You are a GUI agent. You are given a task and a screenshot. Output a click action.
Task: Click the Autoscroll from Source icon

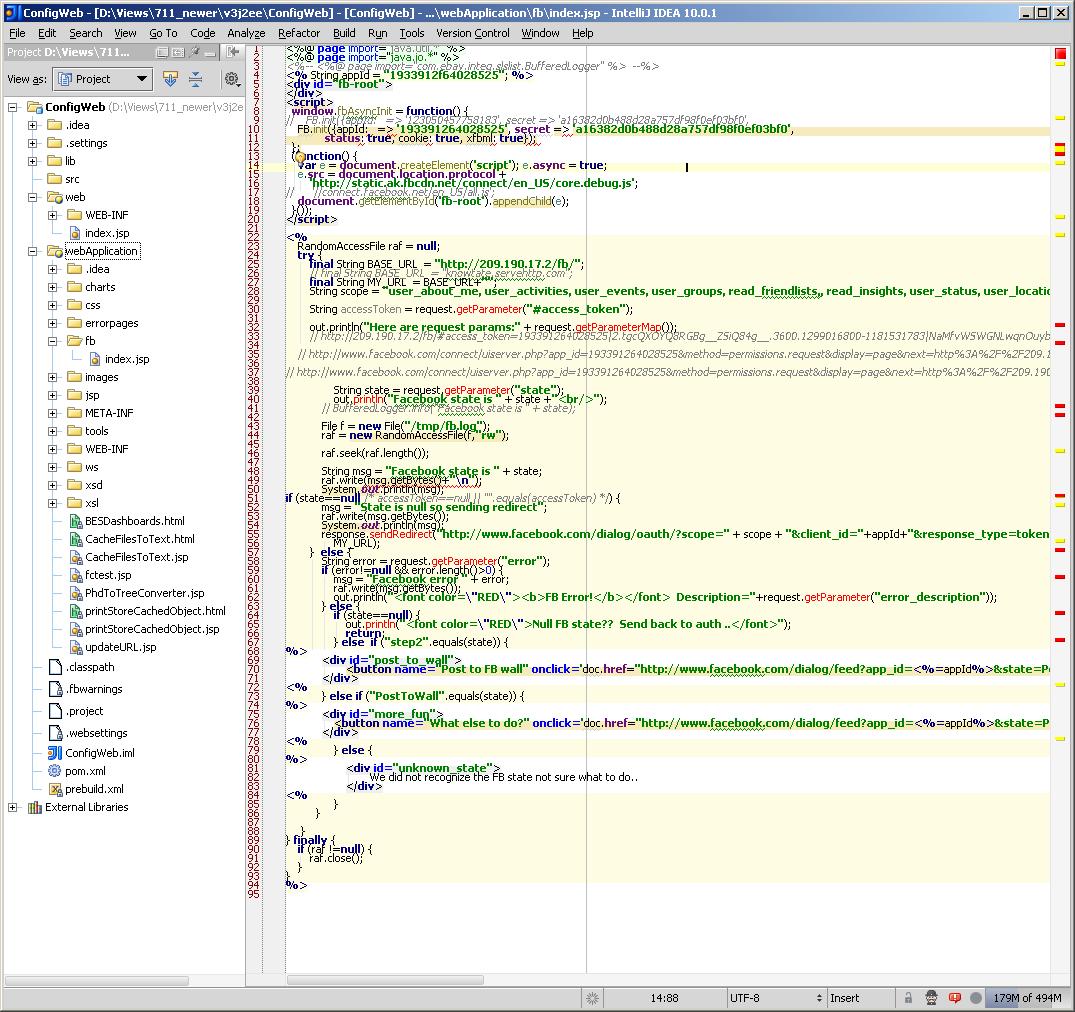[x=170, y=79]
